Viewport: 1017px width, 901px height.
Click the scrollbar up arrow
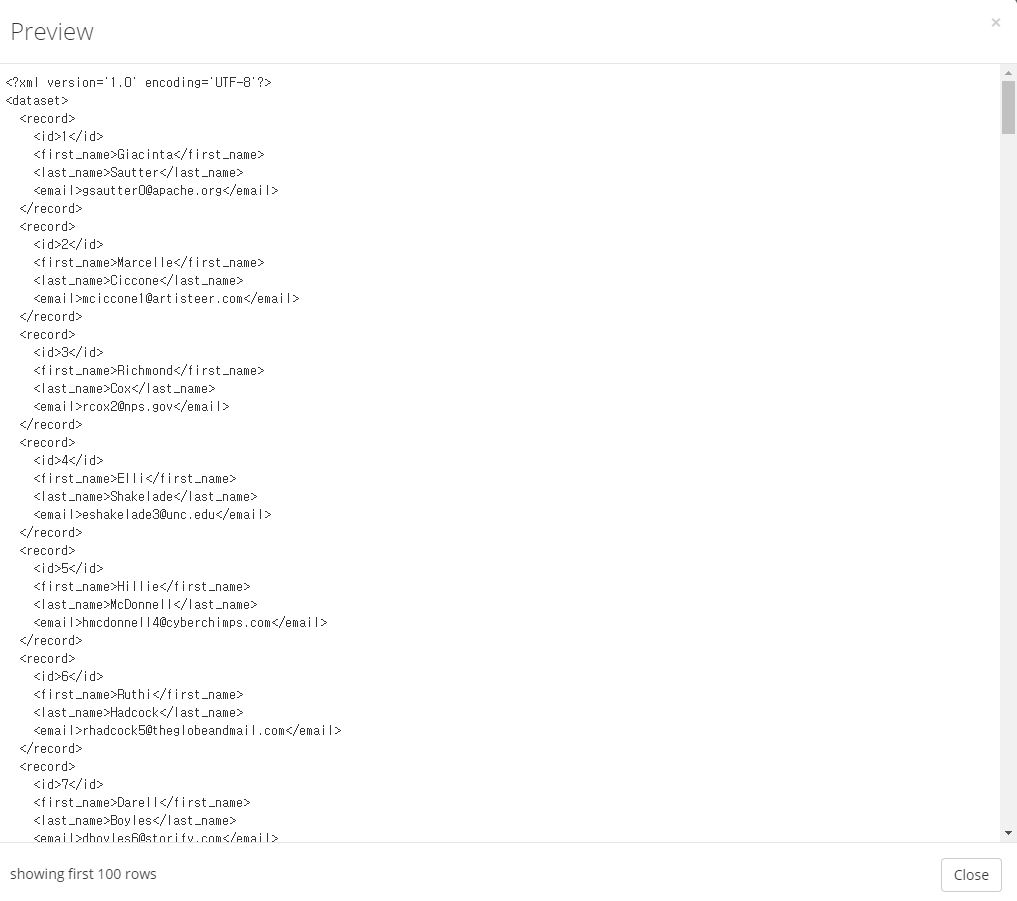[x=1008, y=73]
